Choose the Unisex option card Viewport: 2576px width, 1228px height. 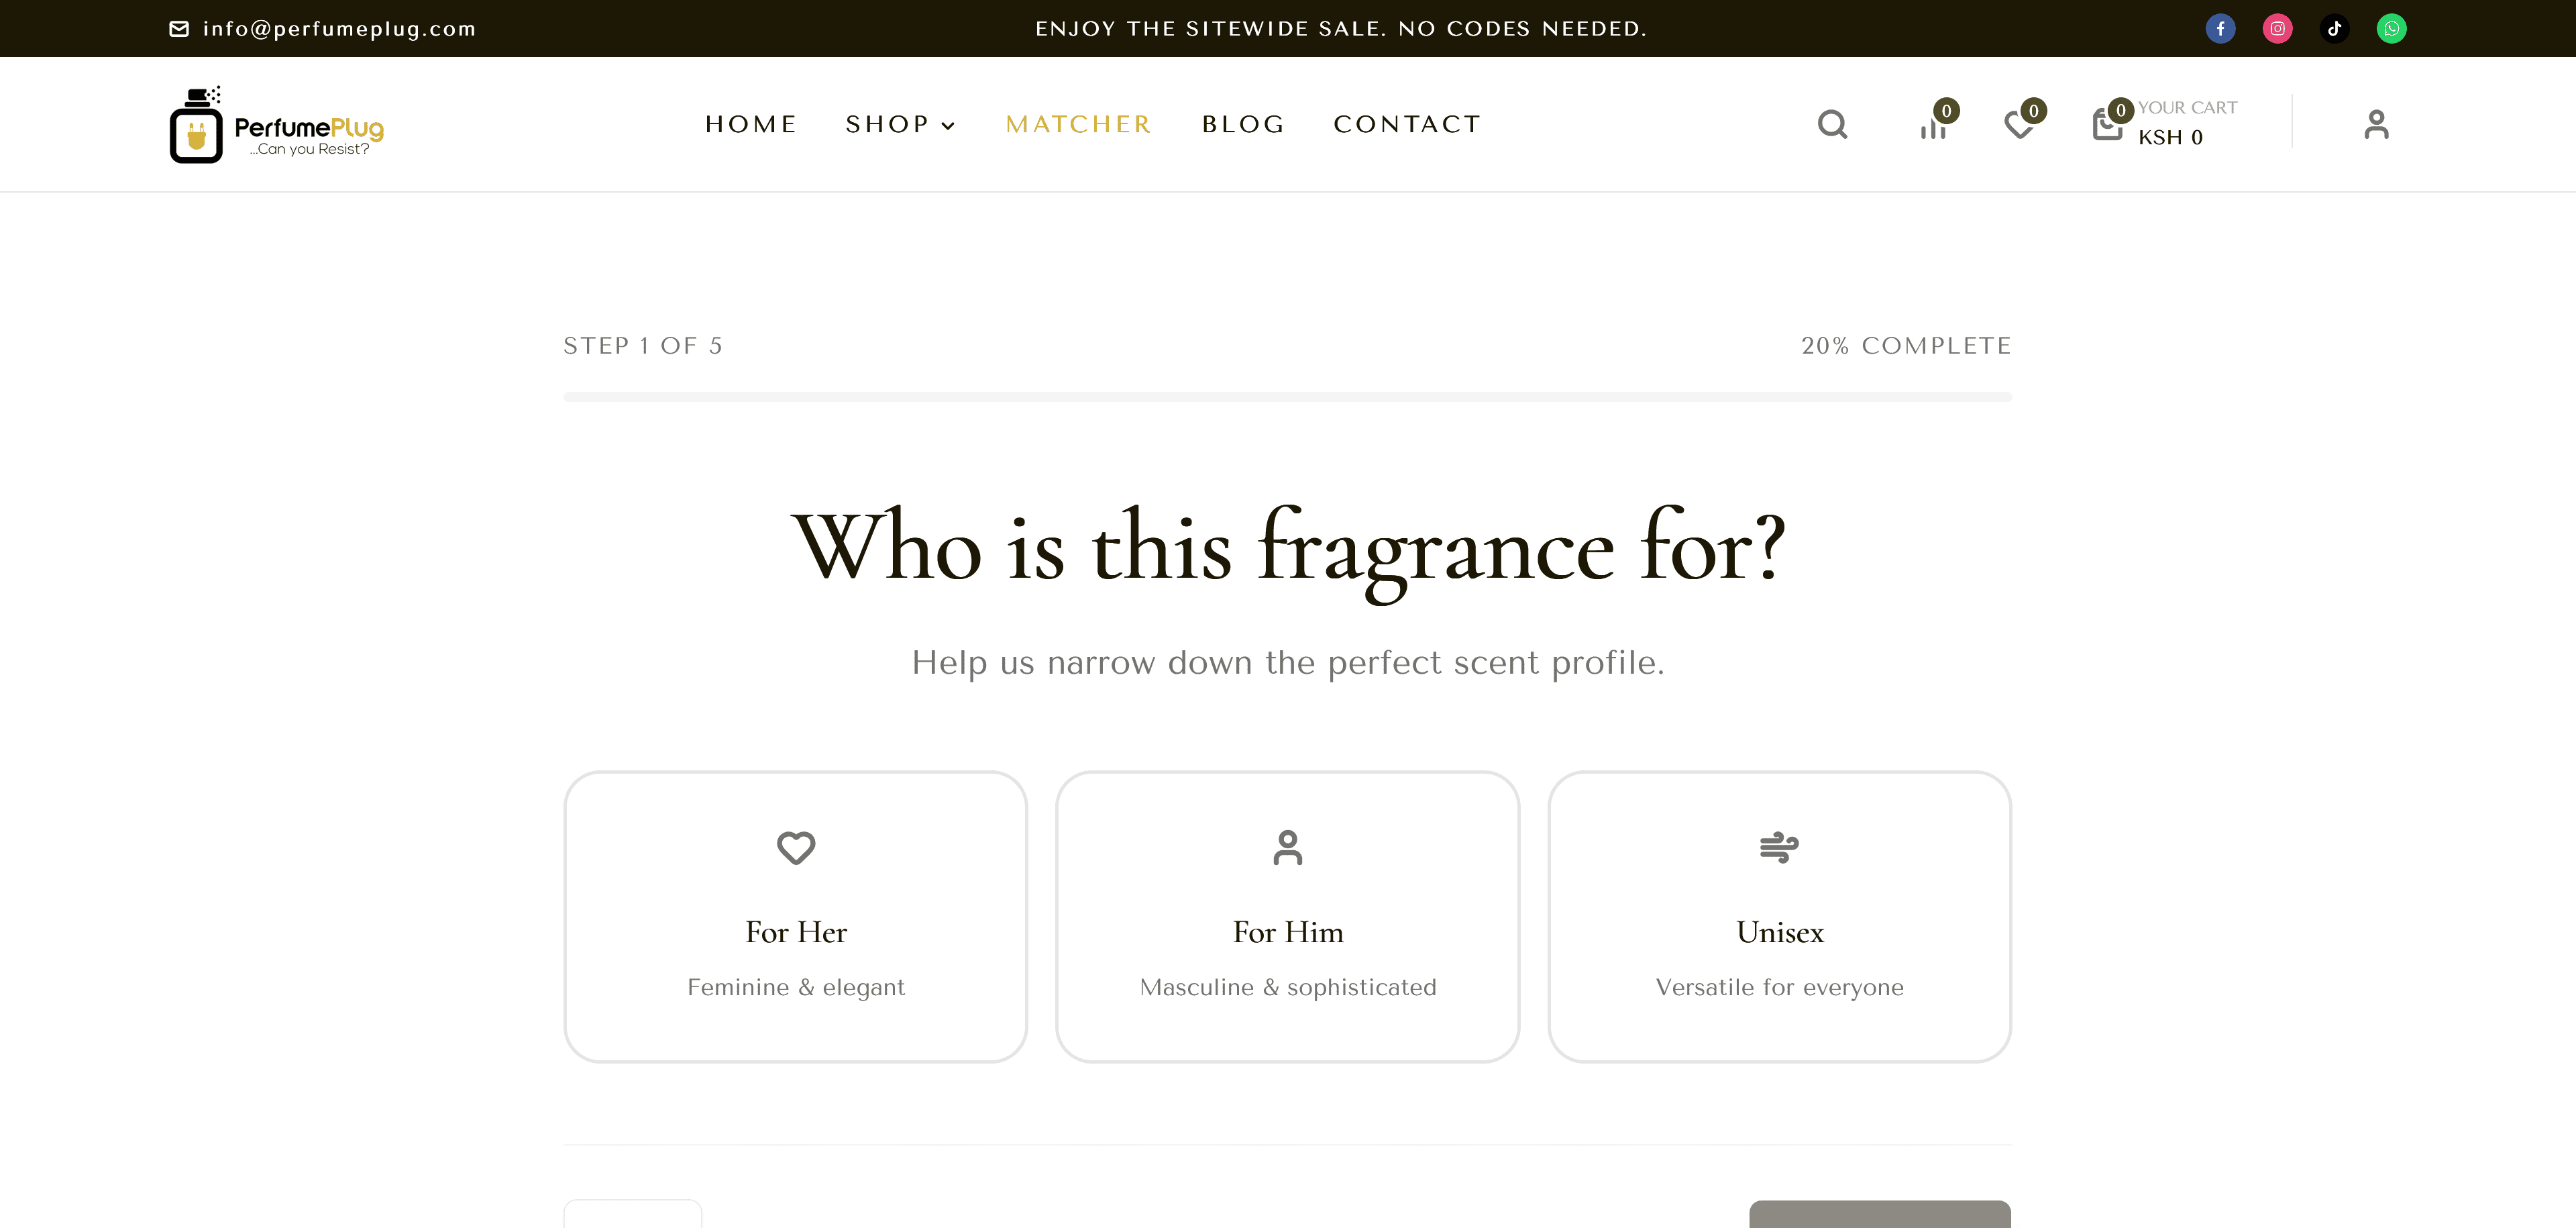(1779, 915)
